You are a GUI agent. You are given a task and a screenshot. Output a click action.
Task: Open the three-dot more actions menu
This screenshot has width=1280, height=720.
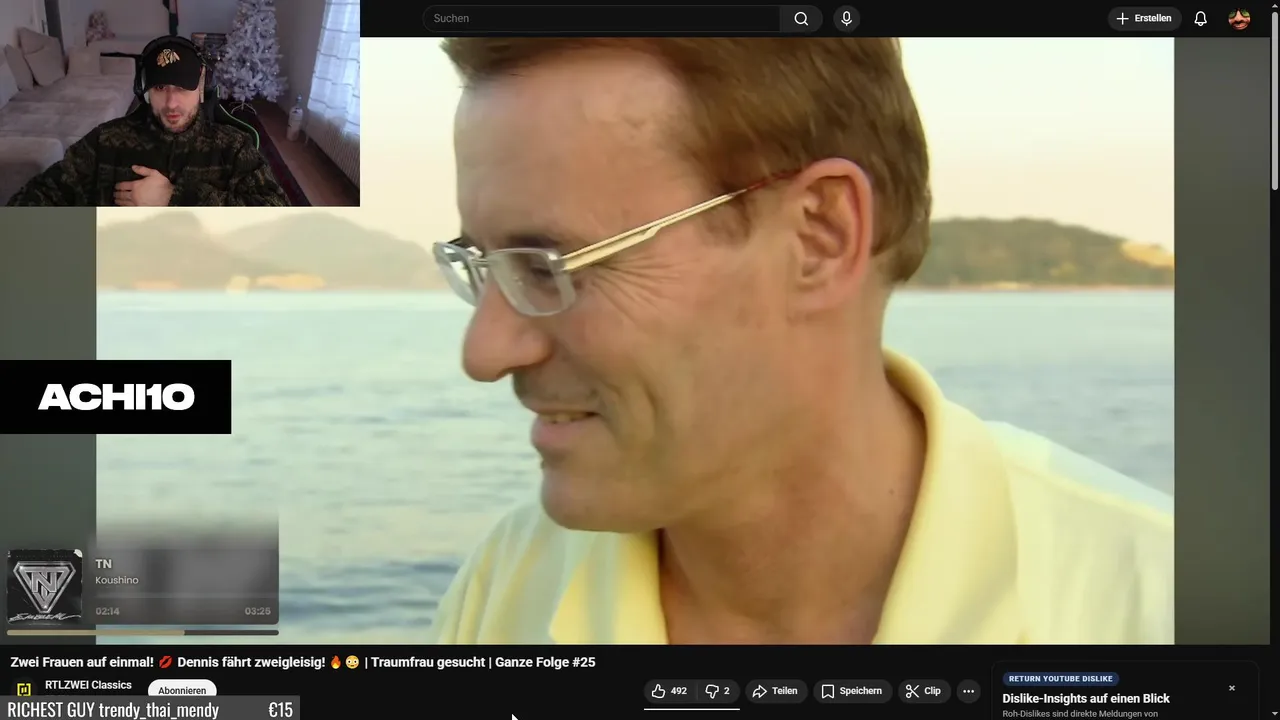[x=968, y=691]
